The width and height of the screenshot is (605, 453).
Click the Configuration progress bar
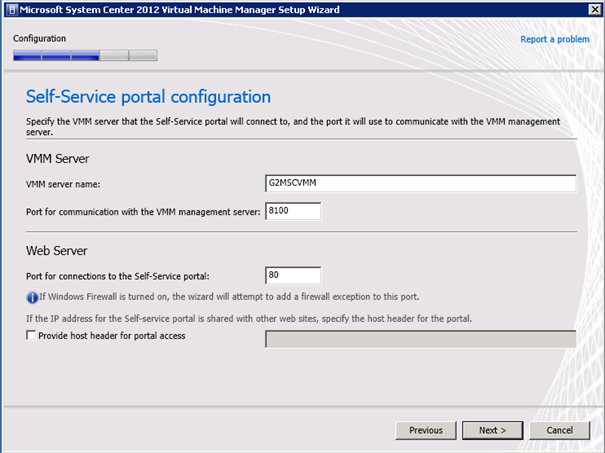pos(85,56)
